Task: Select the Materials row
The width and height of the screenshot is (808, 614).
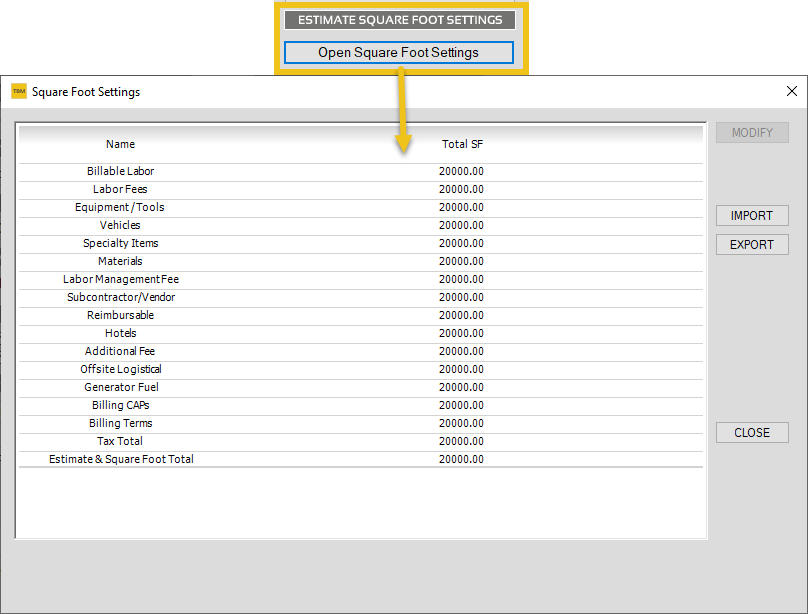Action: 361,262
